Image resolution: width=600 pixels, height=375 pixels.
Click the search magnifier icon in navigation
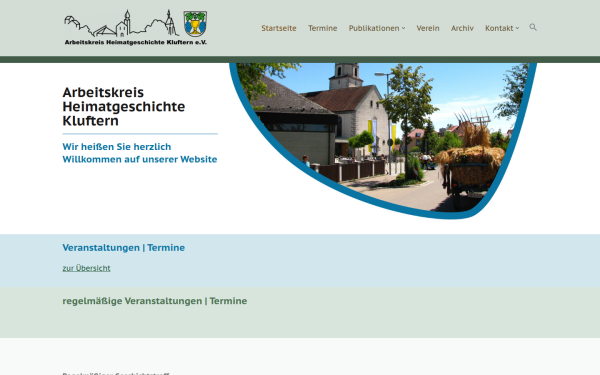pos(533,27)
